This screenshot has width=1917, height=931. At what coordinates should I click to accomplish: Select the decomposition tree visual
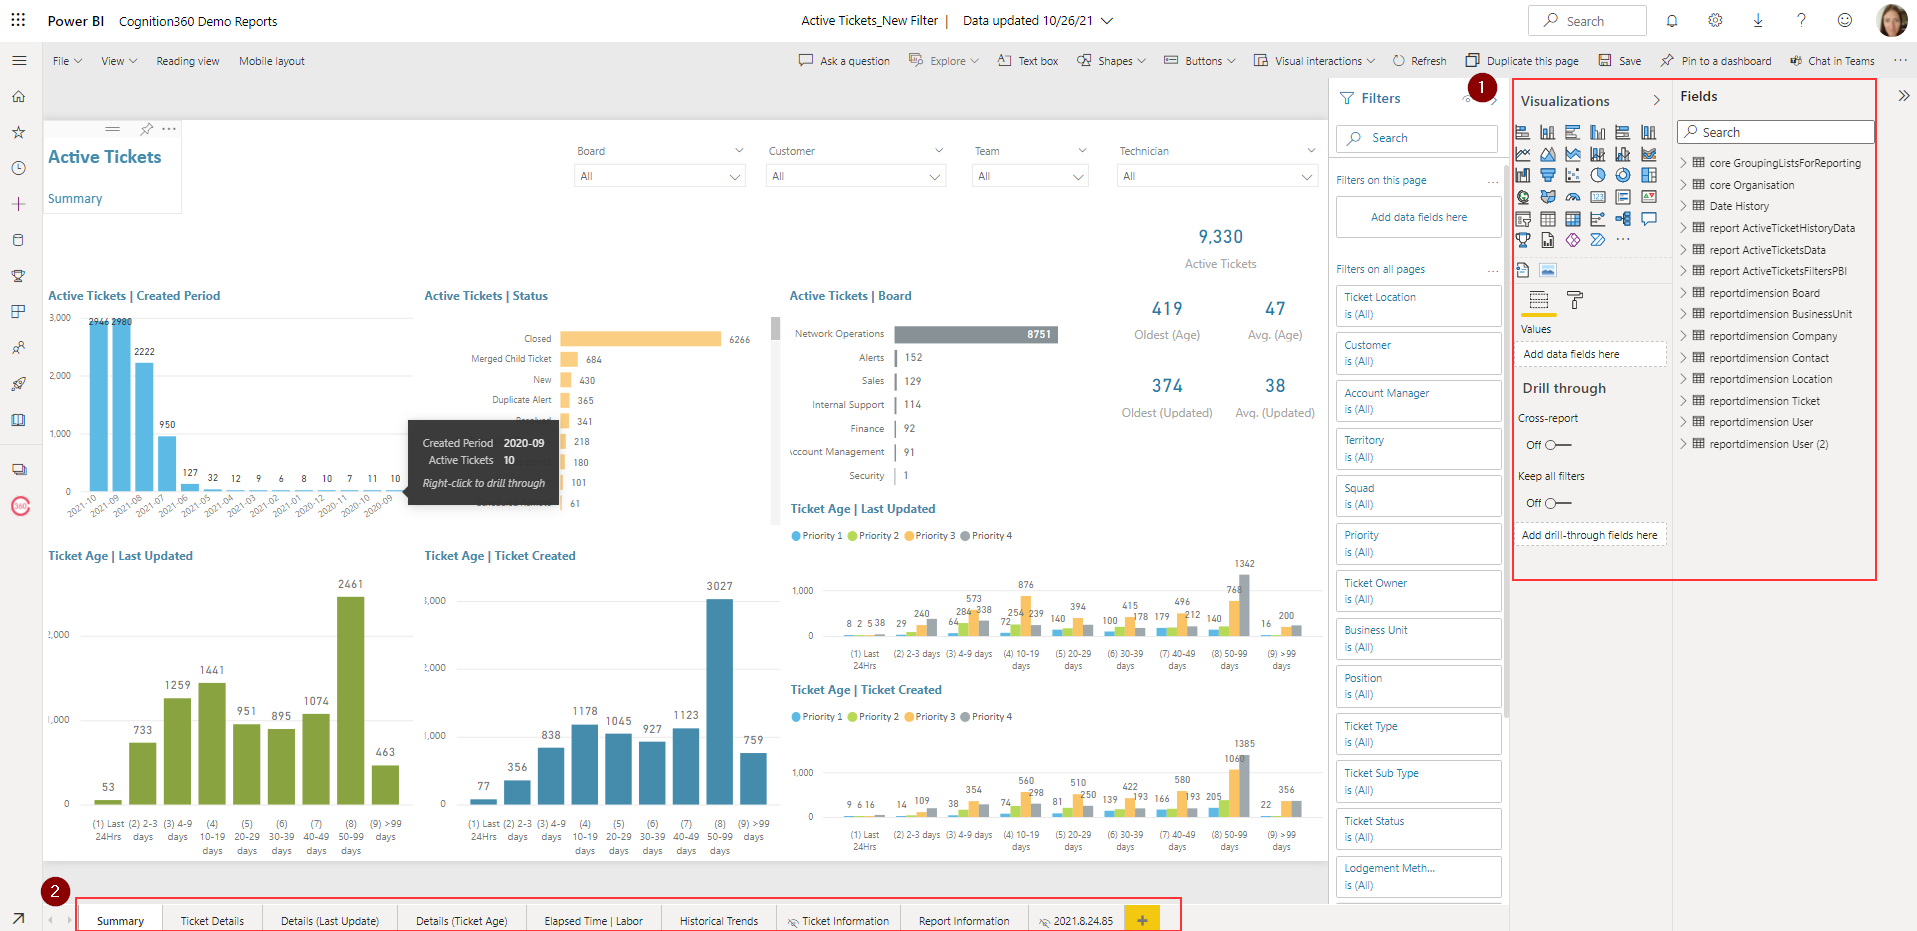point(1623,218)
